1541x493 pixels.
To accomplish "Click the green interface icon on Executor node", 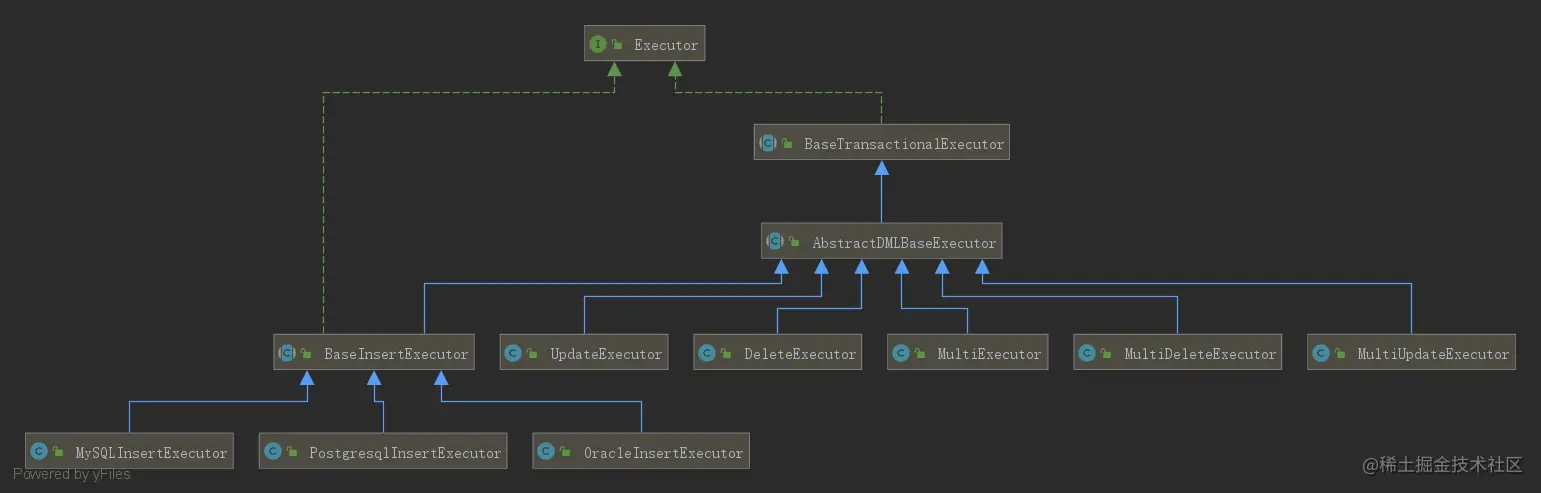I will pos(598,44).
